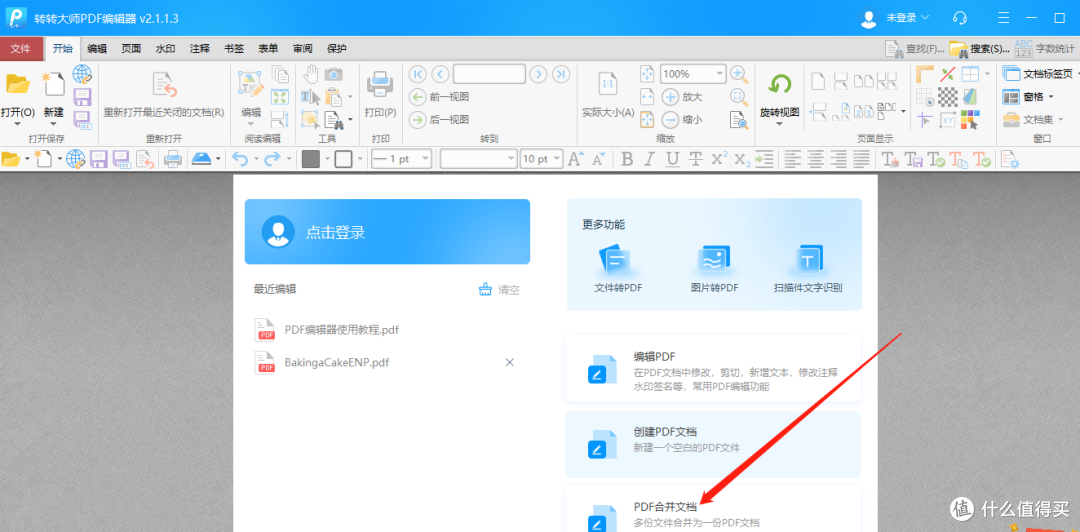Open the File (文件) menu
The image size is (1080, 532).
[x=21, y=48]
